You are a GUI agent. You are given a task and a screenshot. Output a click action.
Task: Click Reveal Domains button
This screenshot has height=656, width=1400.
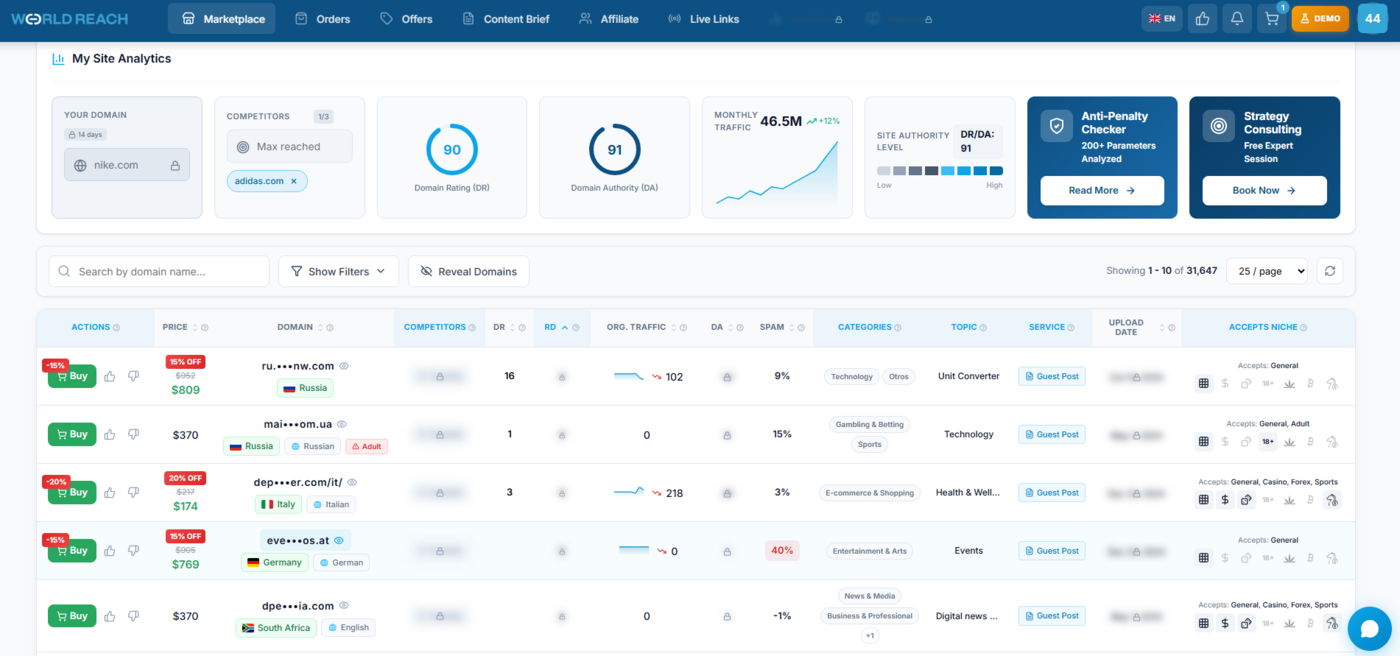[x=468, y=271]
